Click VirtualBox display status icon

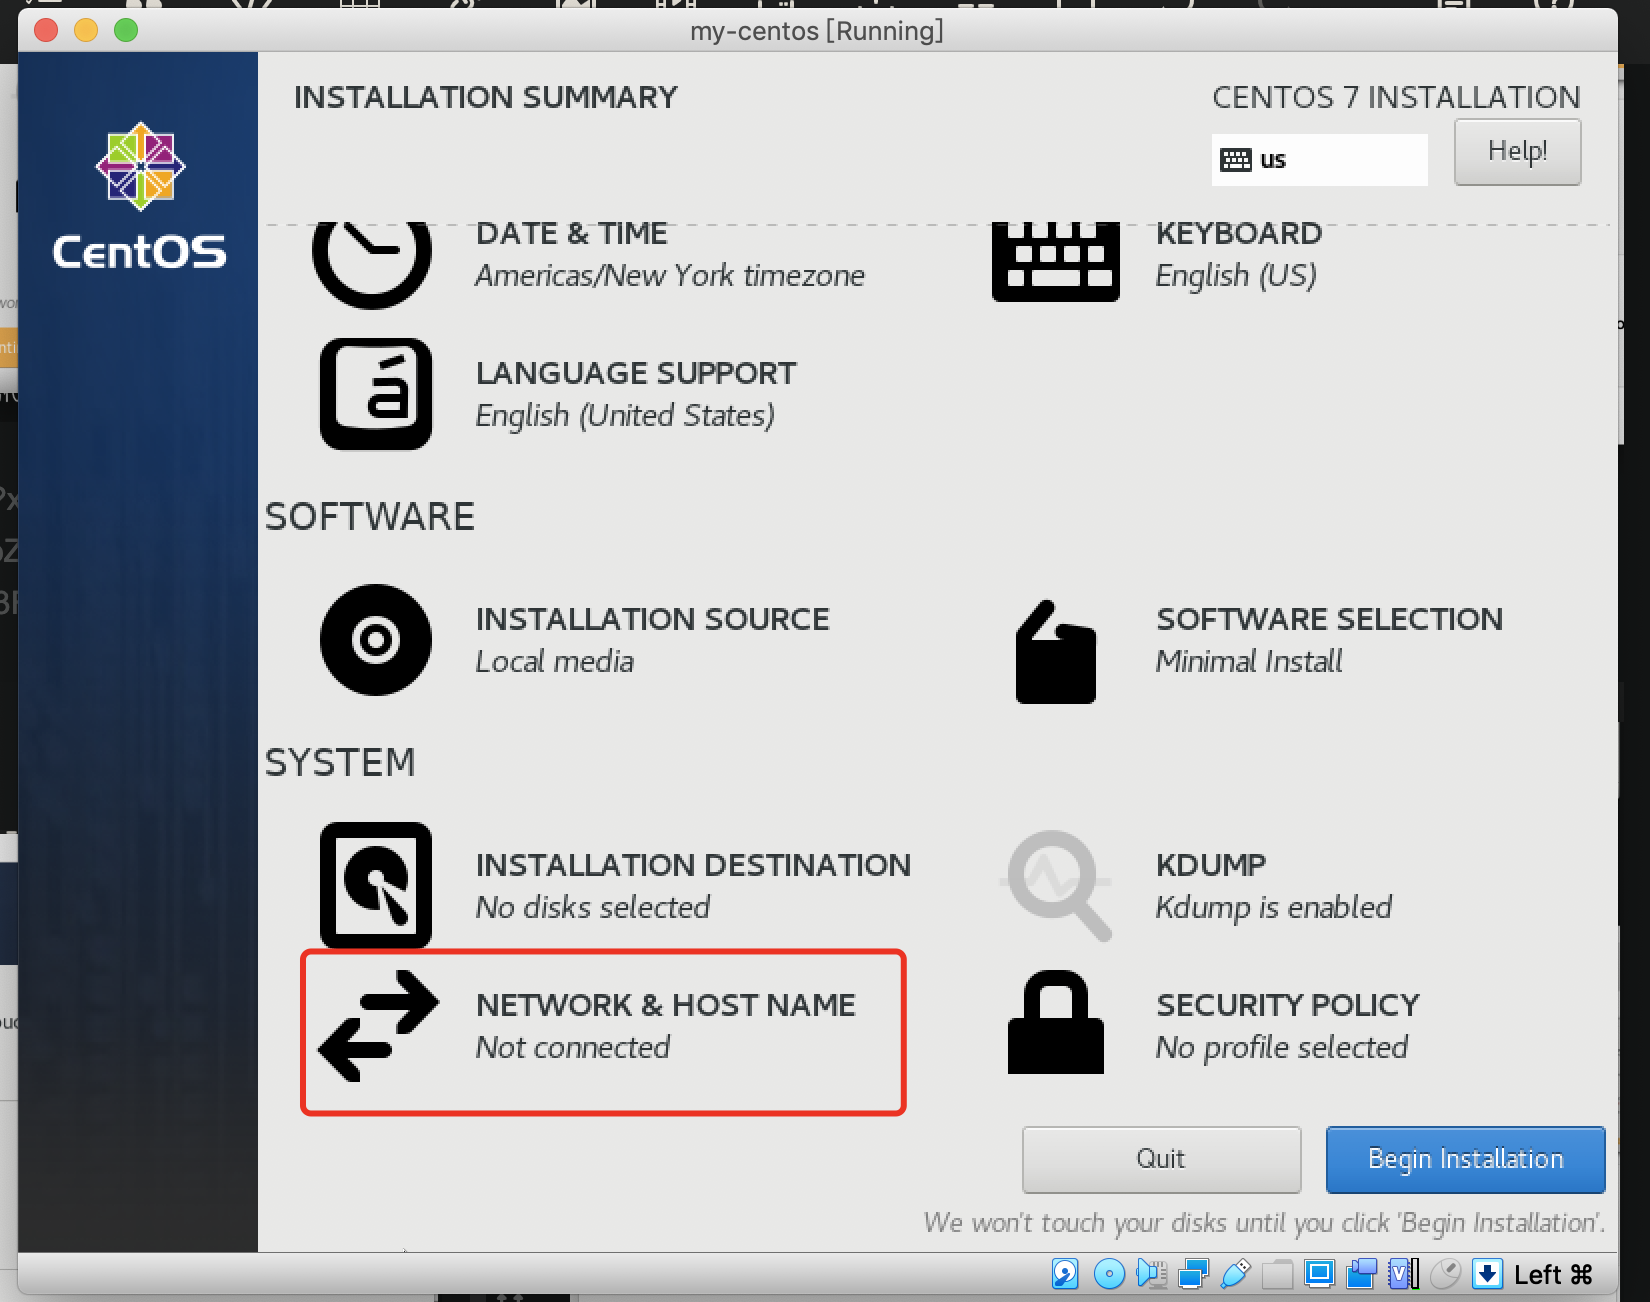[1320, 1274]
